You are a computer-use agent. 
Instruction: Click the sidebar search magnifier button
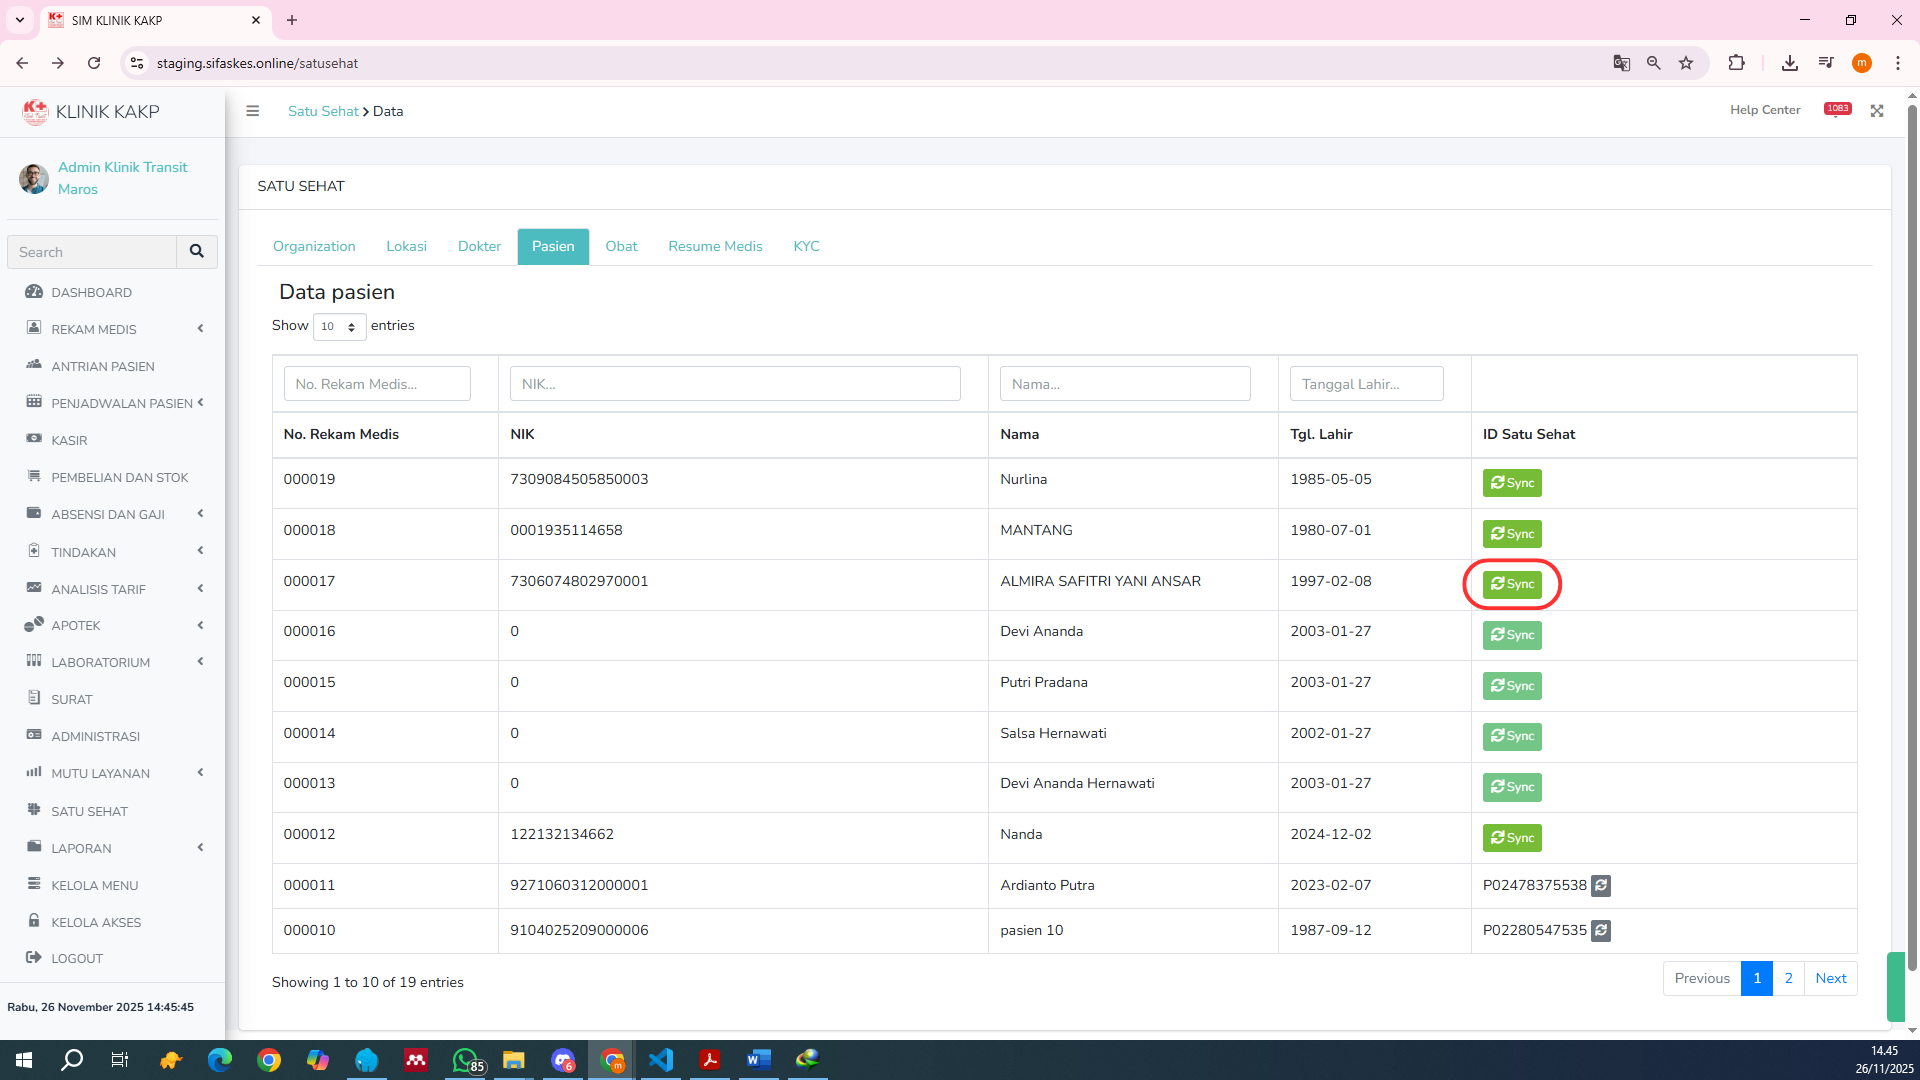coord(197,252)
